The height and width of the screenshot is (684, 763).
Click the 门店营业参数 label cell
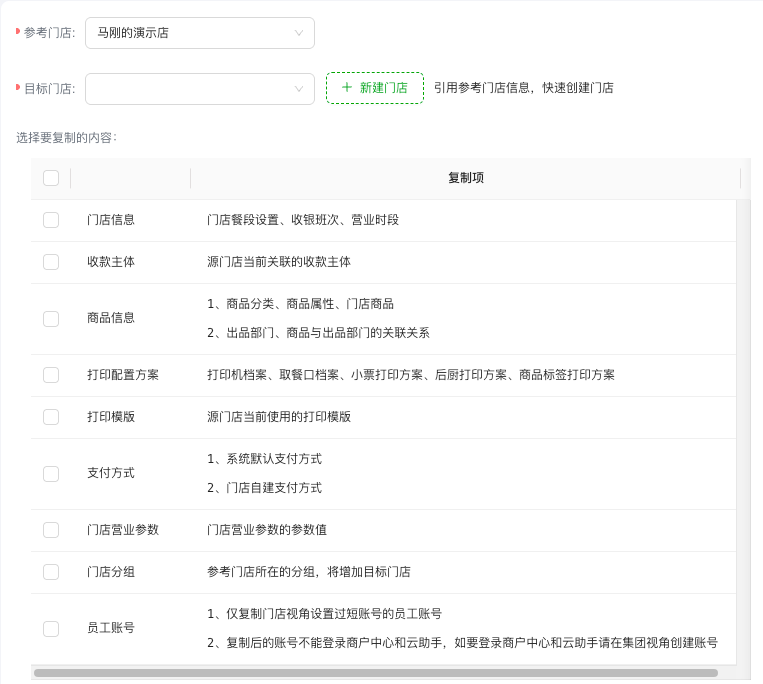point(123,530)
